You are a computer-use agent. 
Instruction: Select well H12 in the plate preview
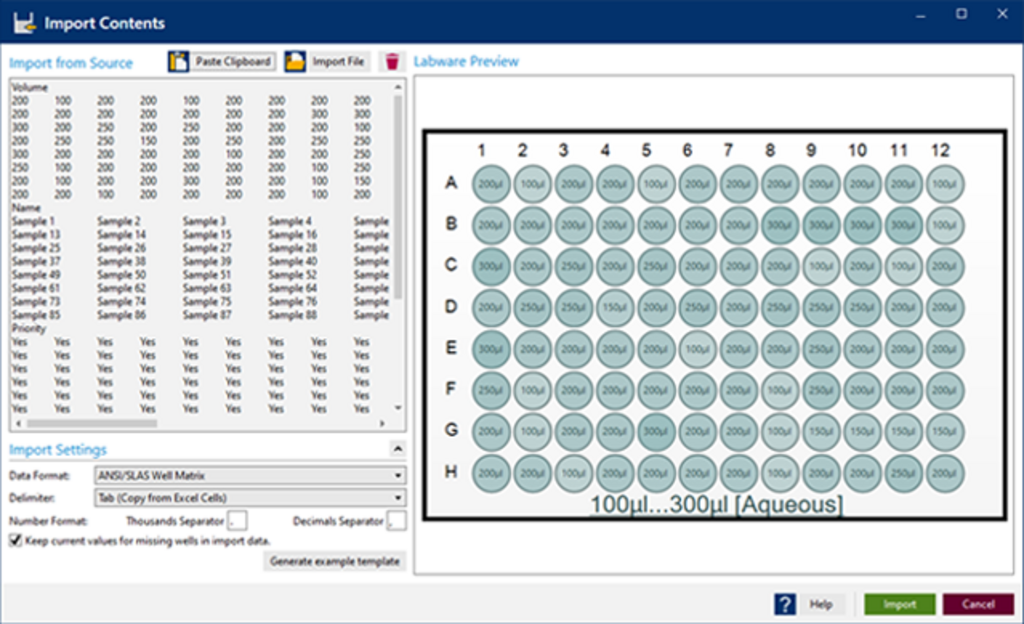(x=944, y=473)
